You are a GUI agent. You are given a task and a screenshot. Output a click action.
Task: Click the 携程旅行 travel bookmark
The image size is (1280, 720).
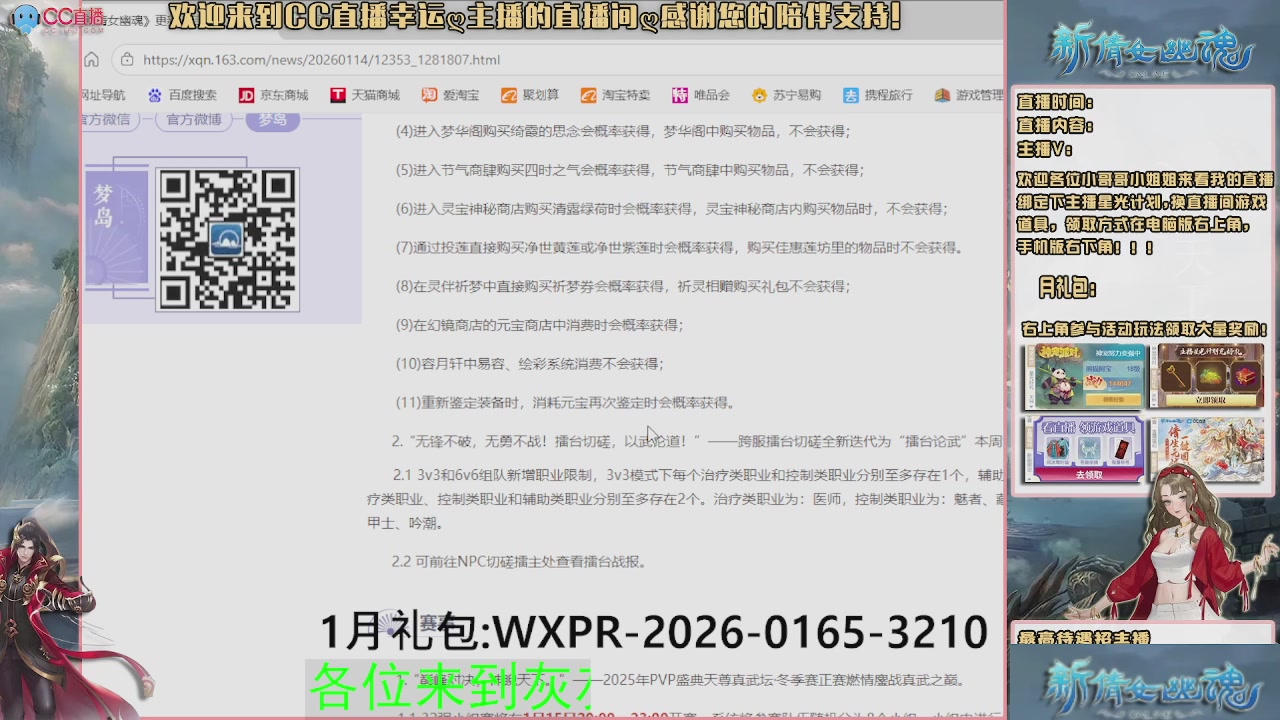[877, 95]
